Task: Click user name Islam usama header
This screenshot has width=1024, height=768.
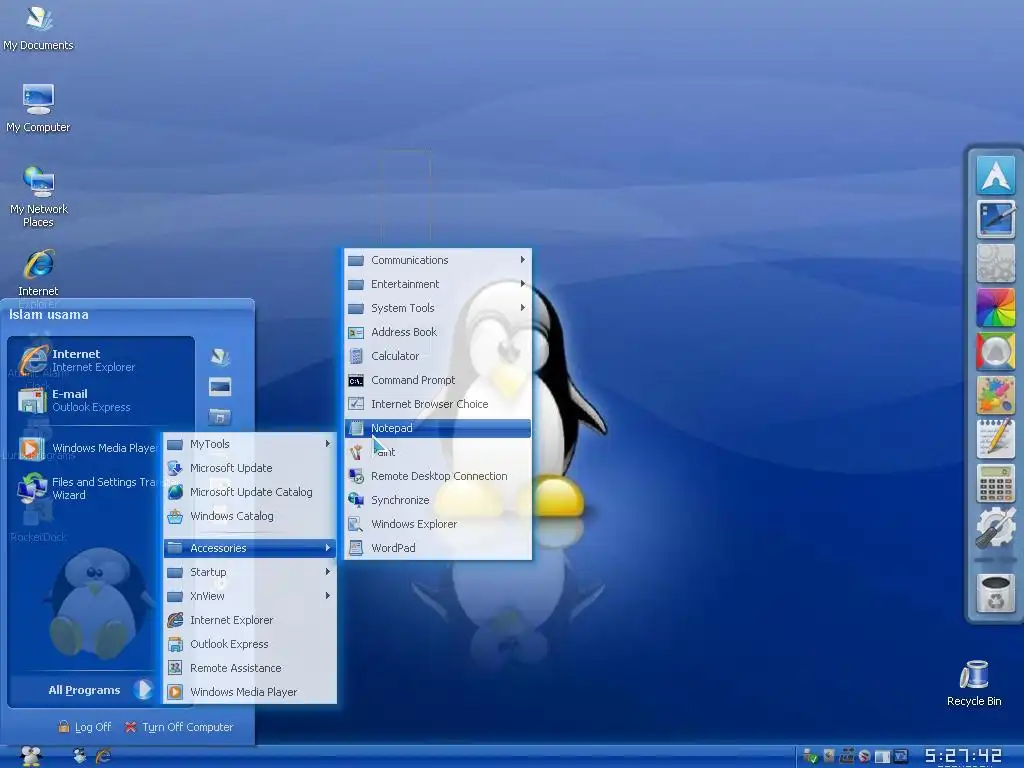Action: point(49,315)
